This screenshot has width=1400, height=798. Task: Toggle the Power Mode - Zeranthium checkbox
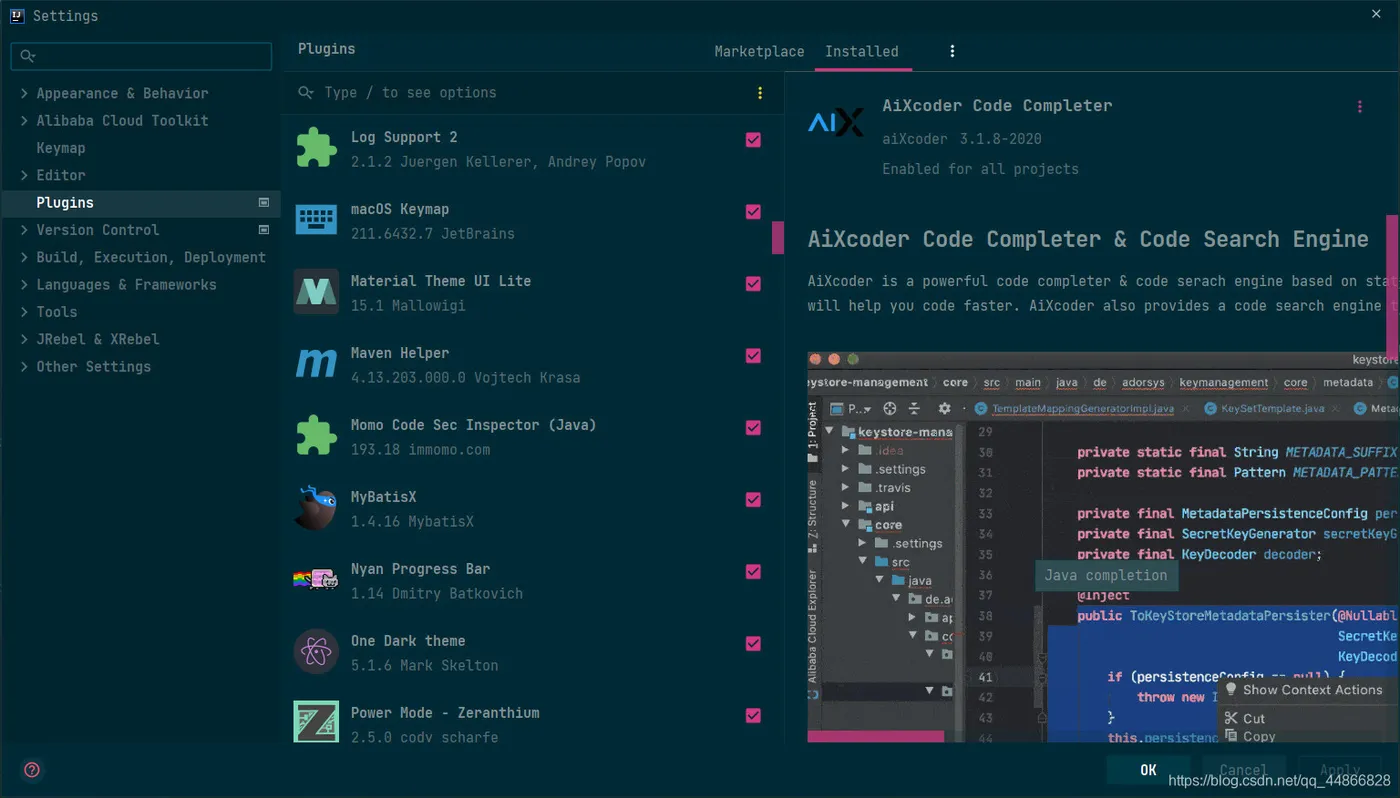pos(753,716)
